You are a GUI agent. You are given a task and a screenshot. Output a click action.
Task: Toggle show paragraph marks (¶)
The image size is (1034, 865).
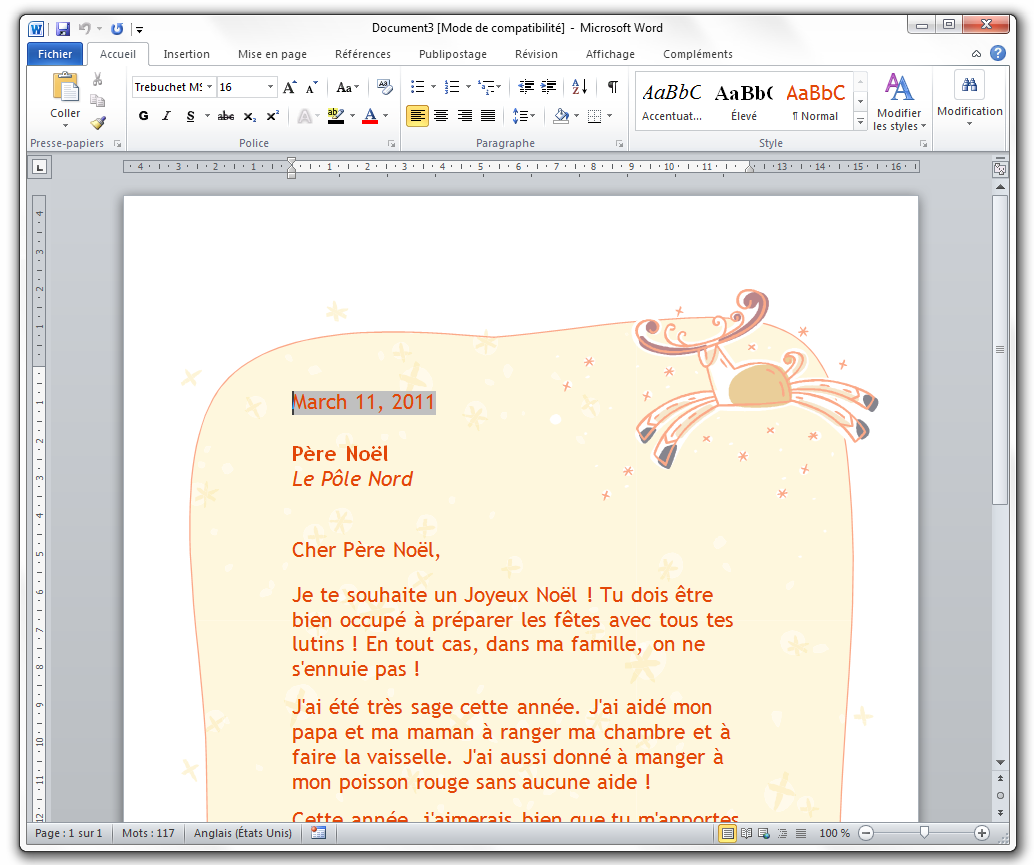pyautogui.click(x=613, y=87)
